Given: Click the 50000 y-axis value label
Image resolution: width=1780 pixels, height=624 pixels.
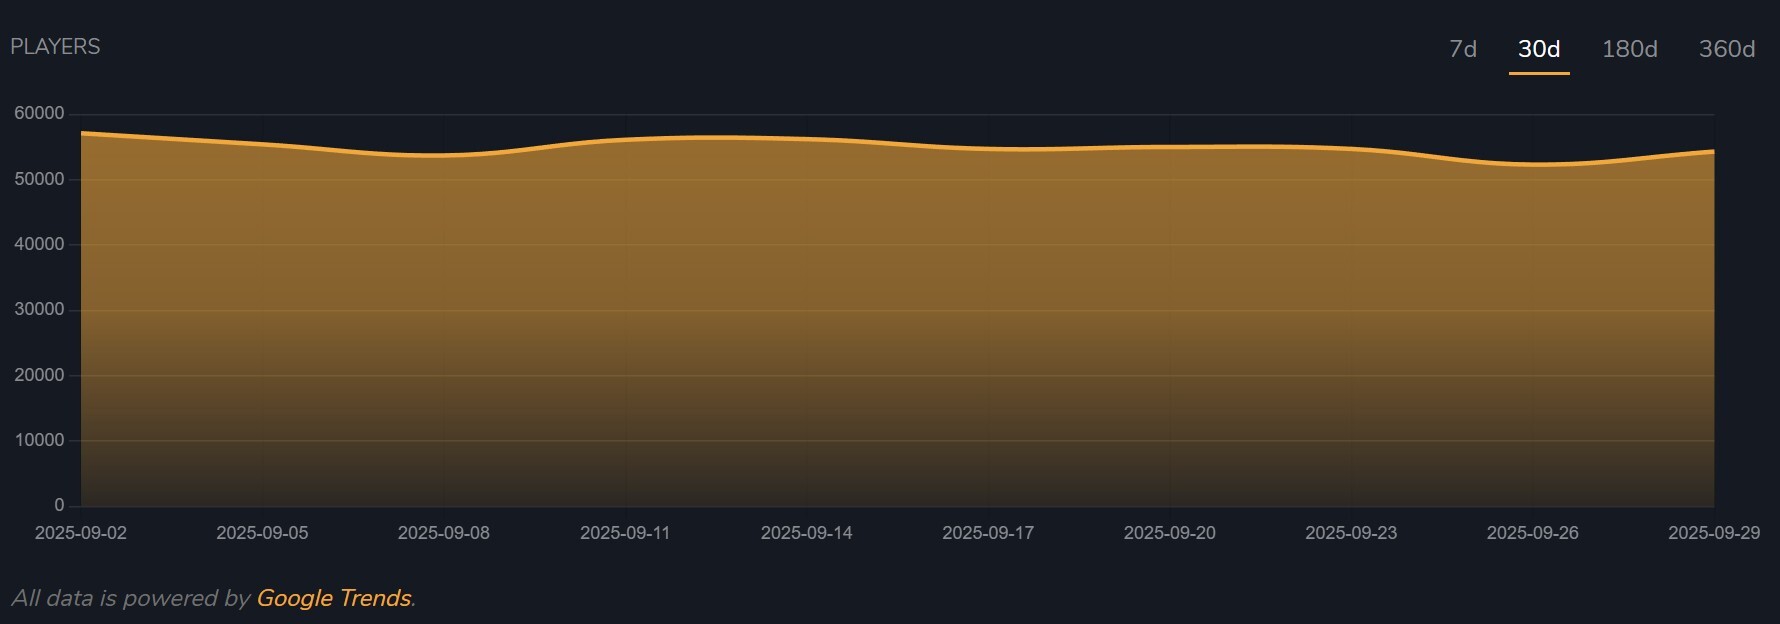Looking at the screenshot, I should click(39, 179).
